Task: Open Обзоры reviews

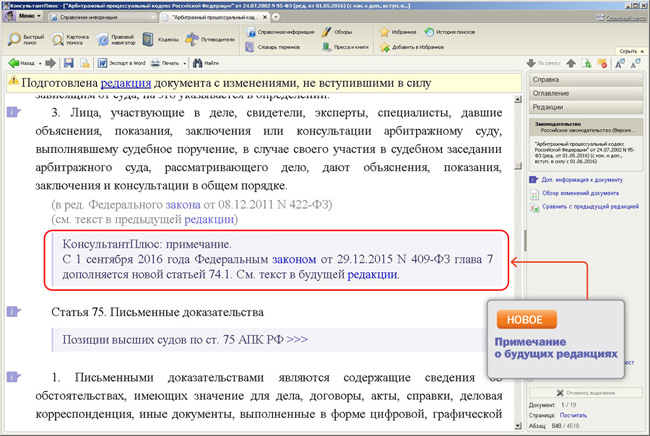Action: [337, 32]
